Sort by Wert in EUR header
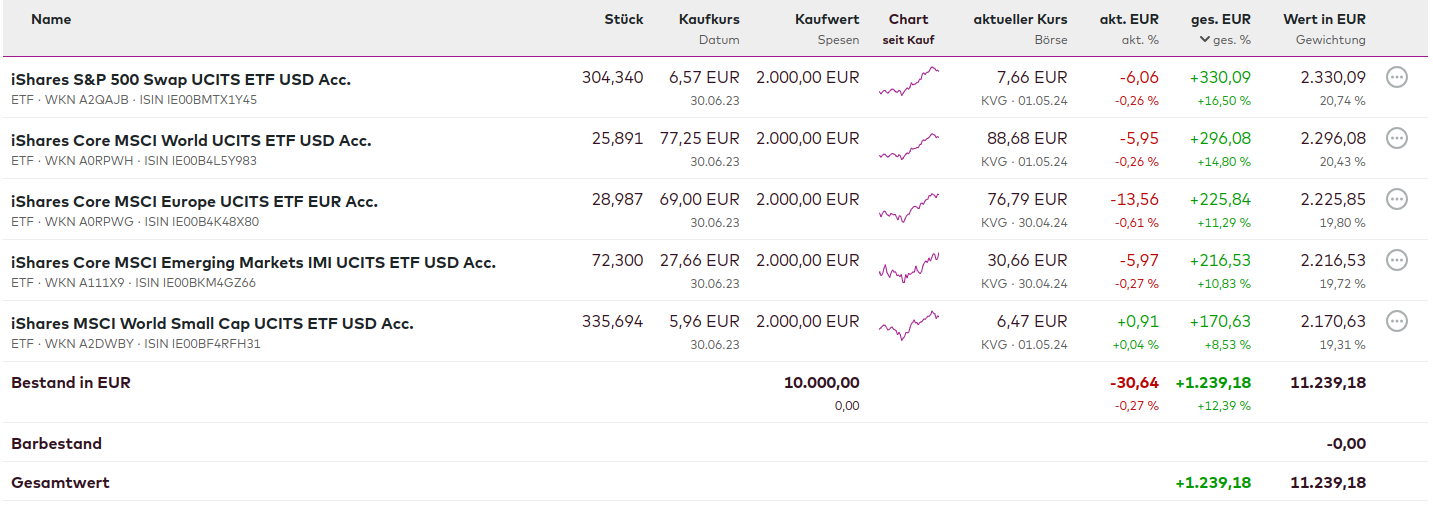 (1324, 19)
